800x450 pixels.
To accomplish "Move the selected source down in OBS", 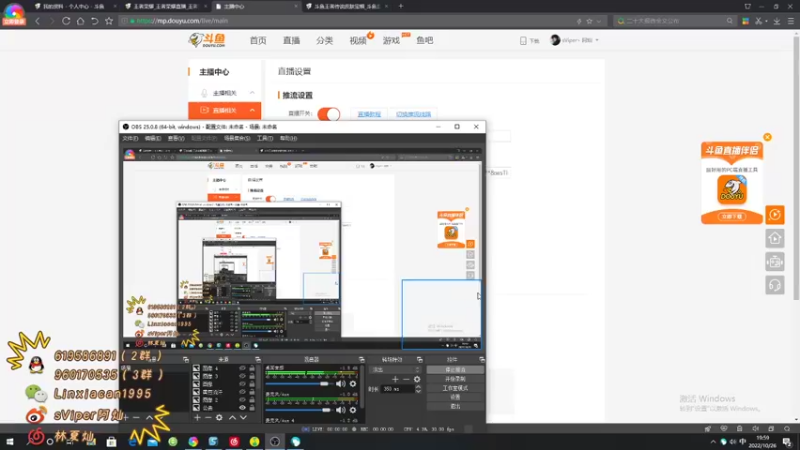I will [243, 417].
